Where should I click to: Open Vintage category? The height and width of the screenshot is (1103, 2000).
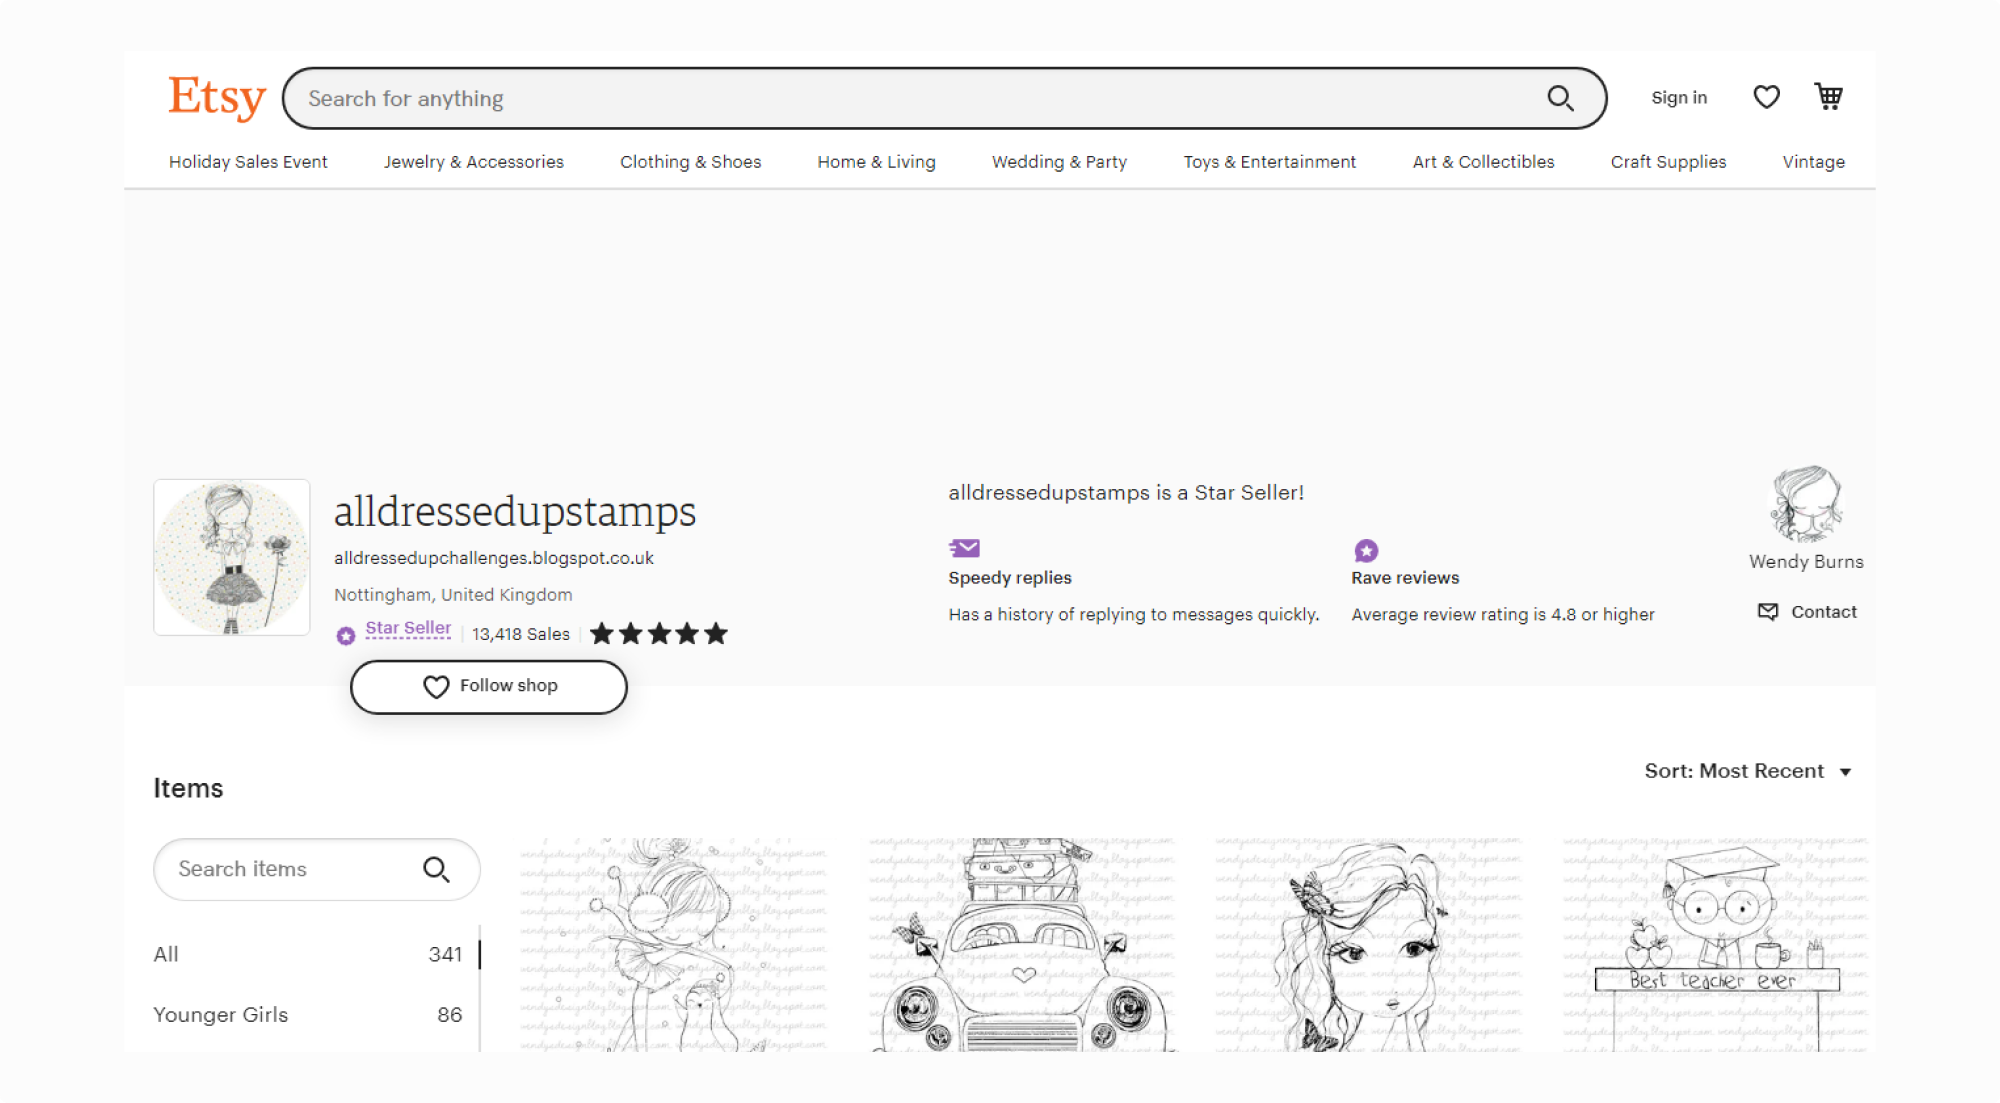tap(1813, 162)
